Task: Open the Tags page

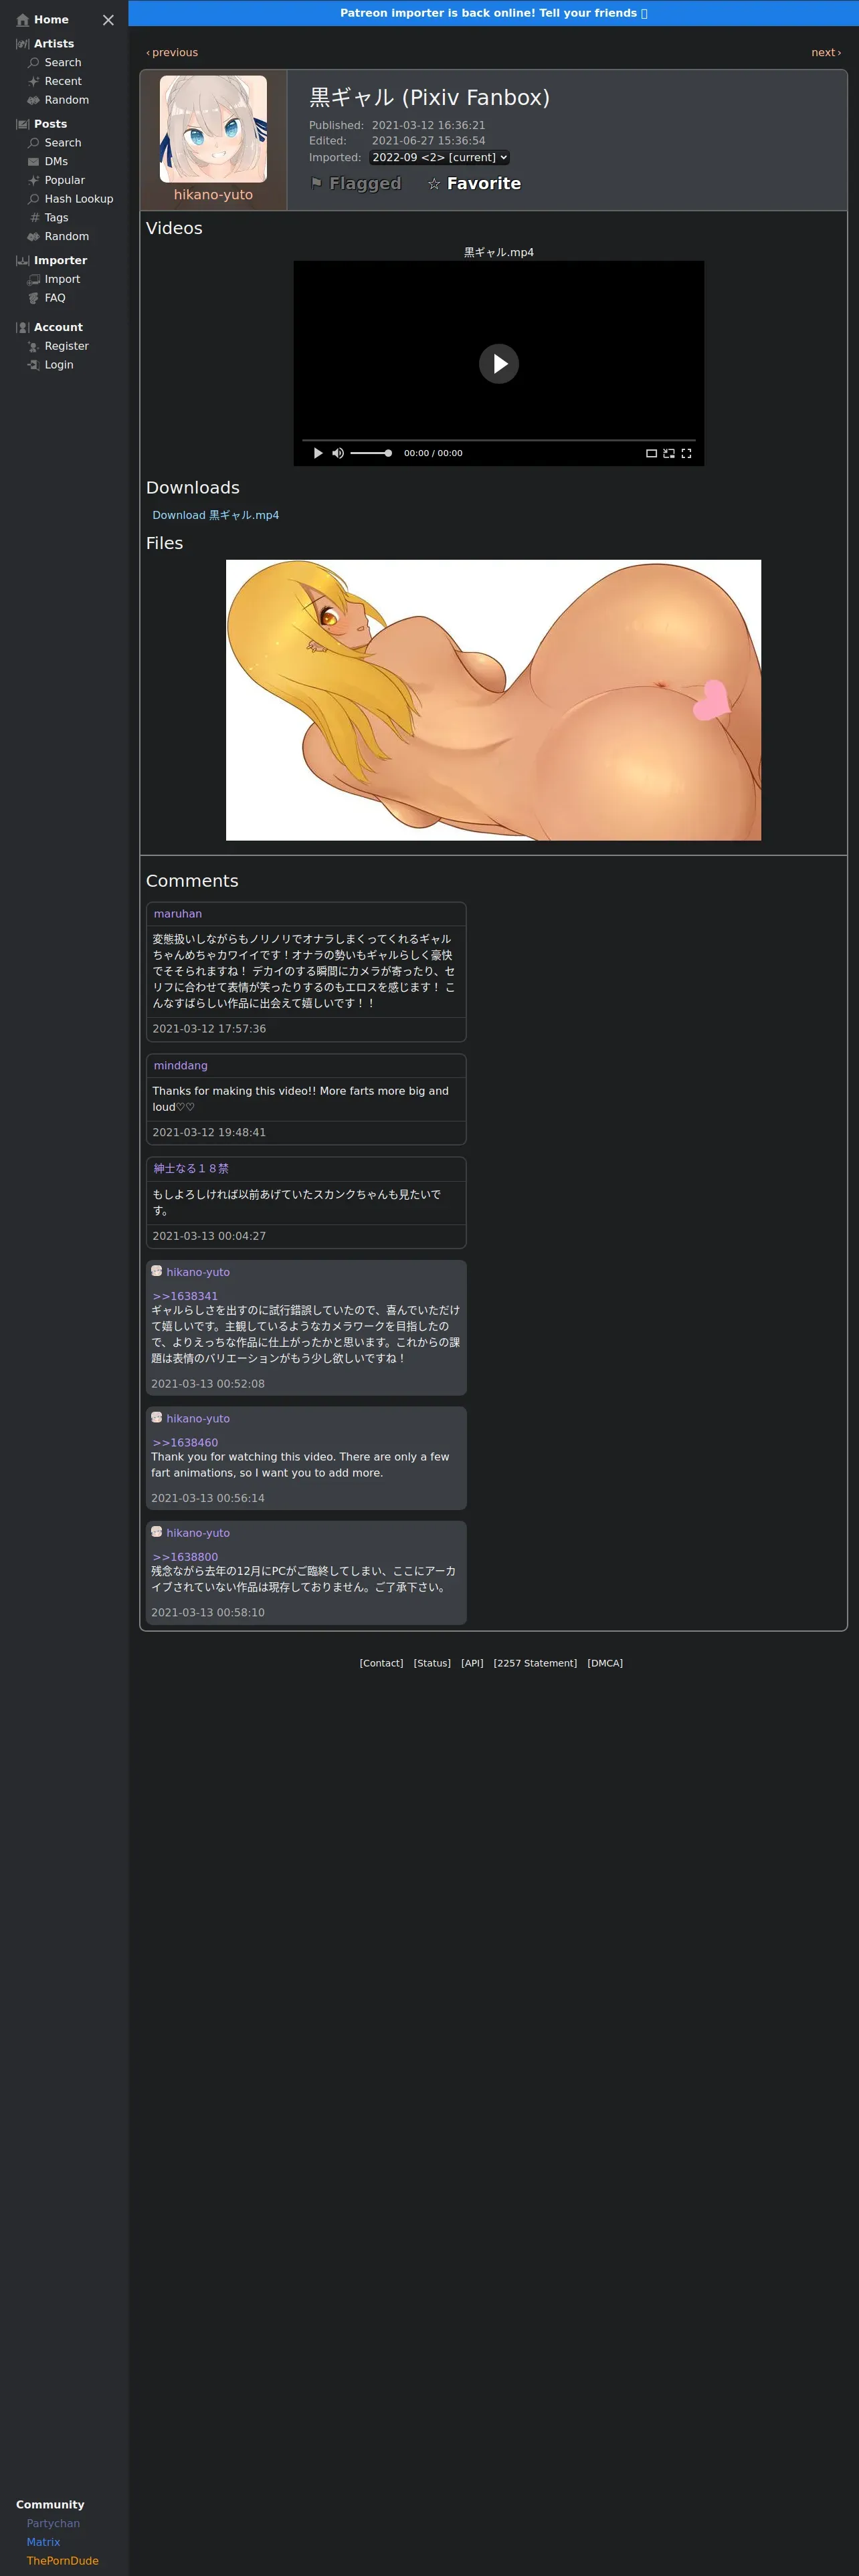Action: click(48, 218)
